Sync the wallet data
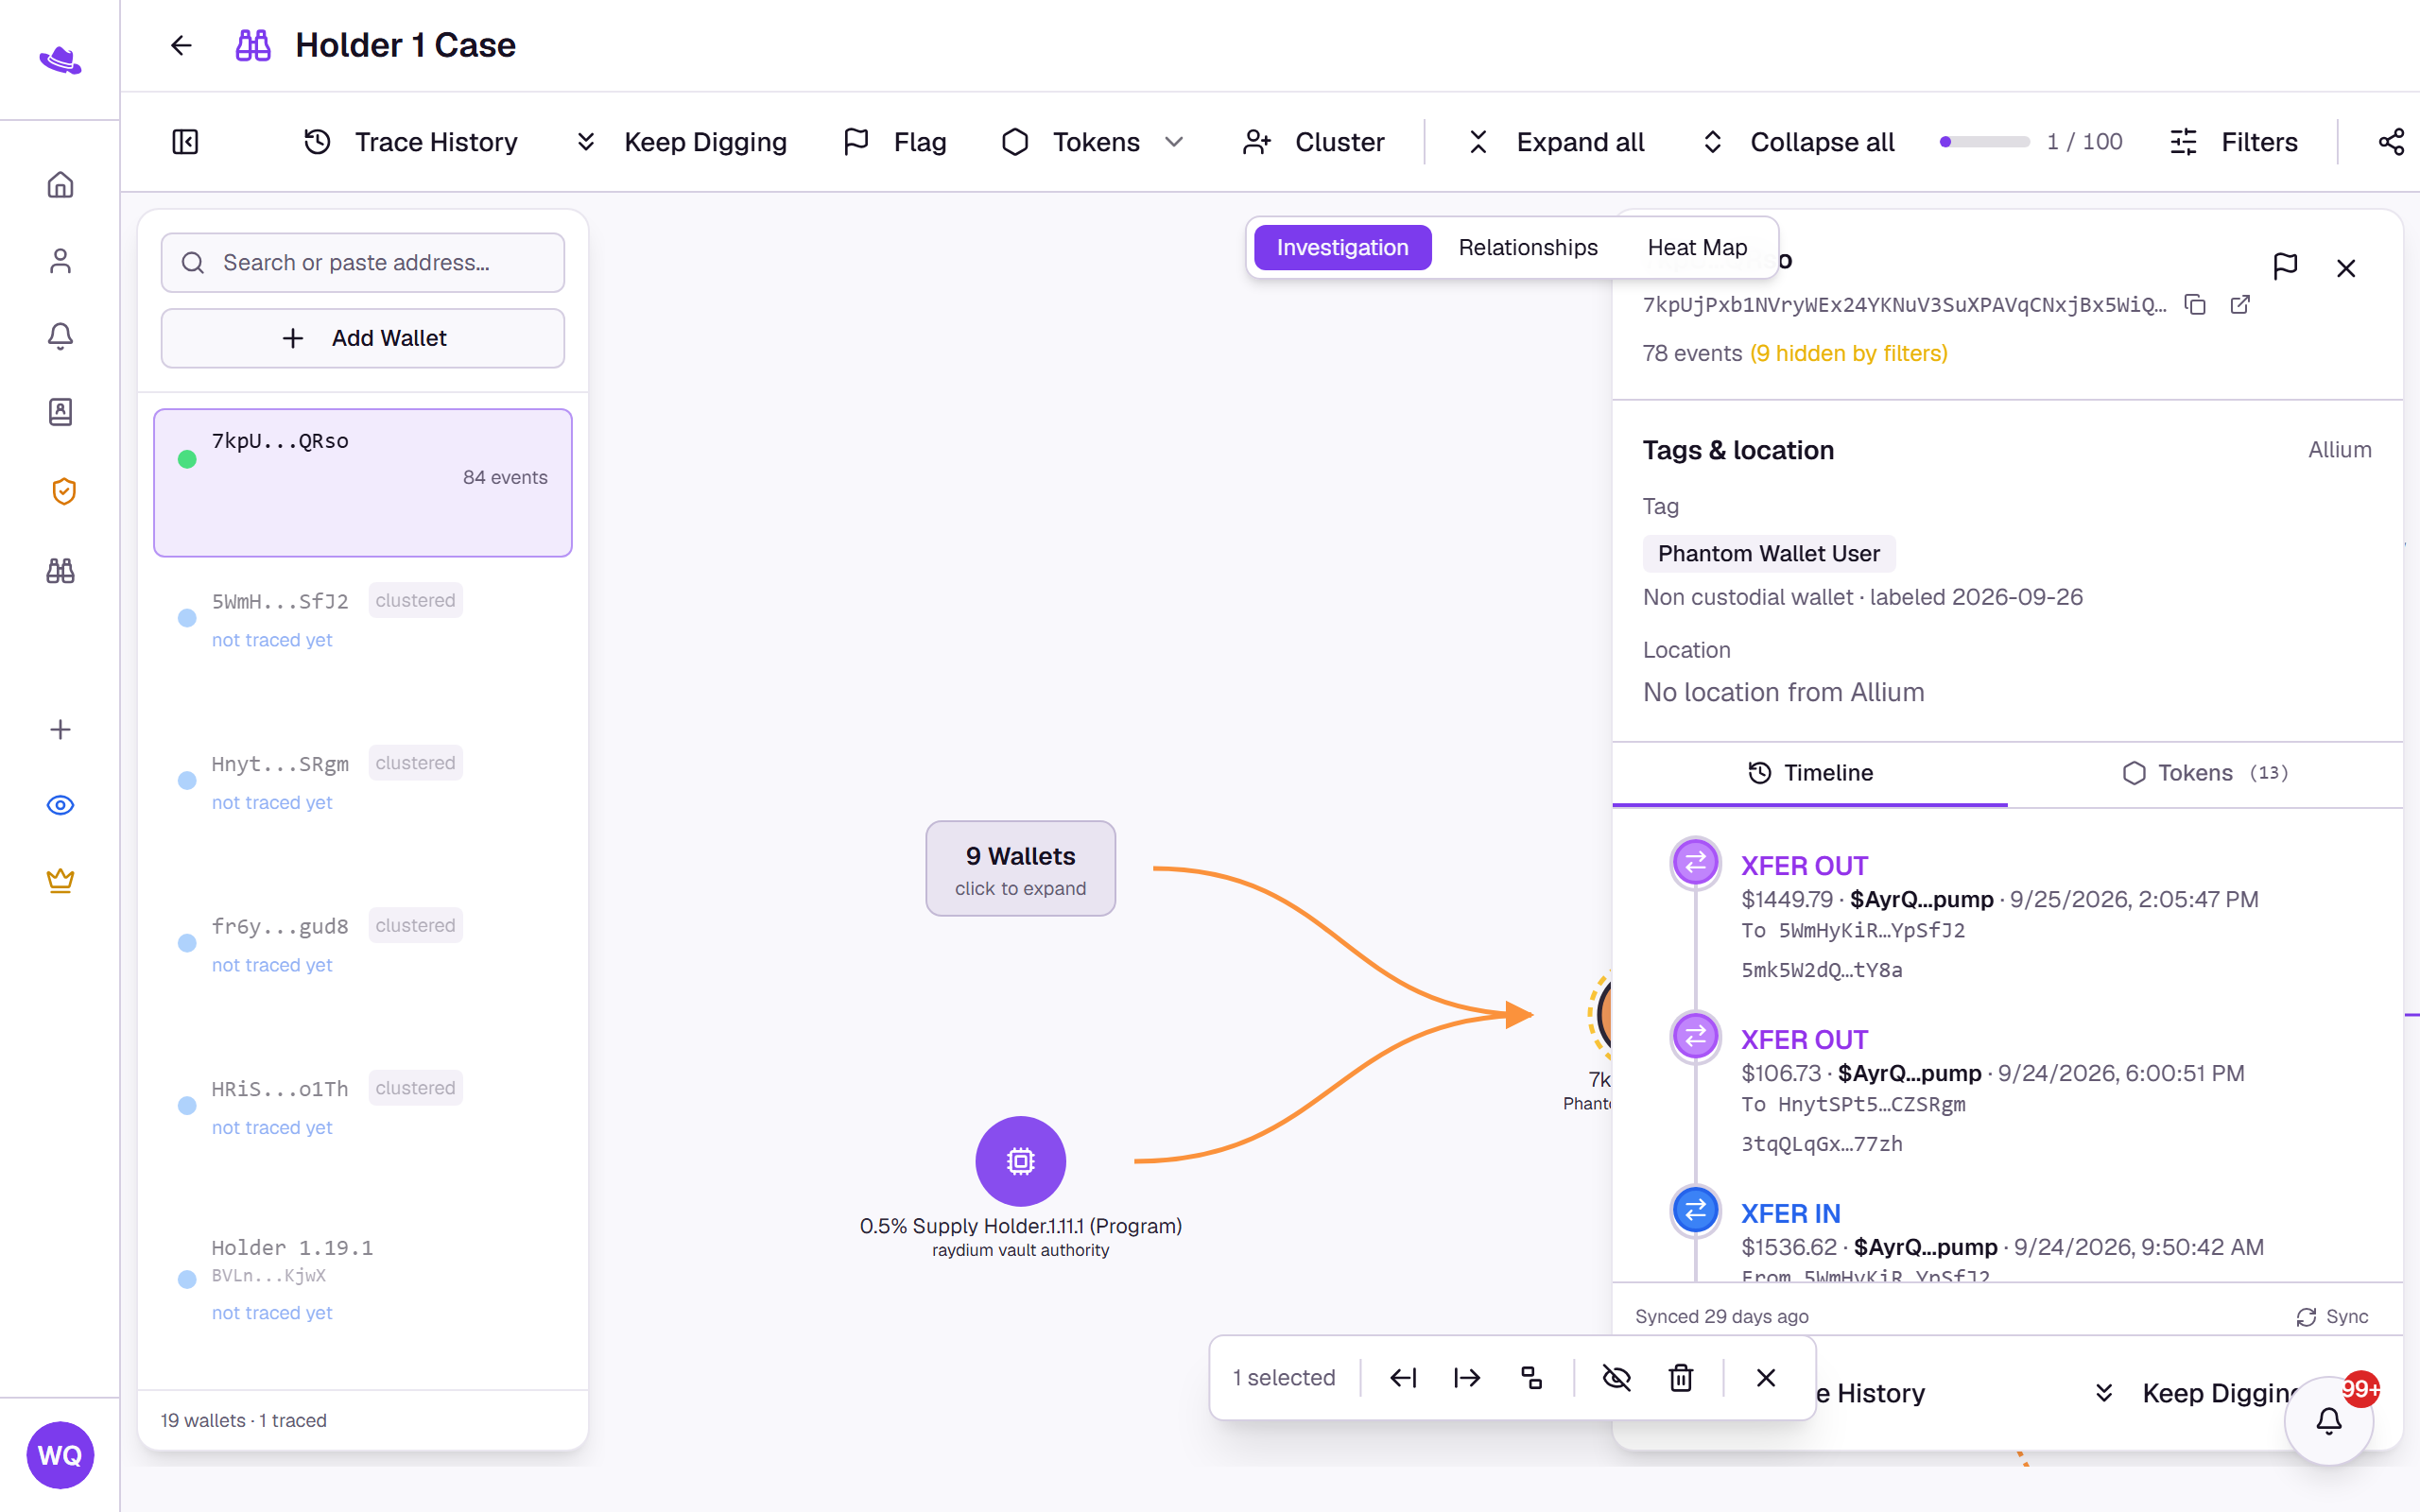The height and width of the screenshot is (1512, 2420). (x=2332, y=1317)
